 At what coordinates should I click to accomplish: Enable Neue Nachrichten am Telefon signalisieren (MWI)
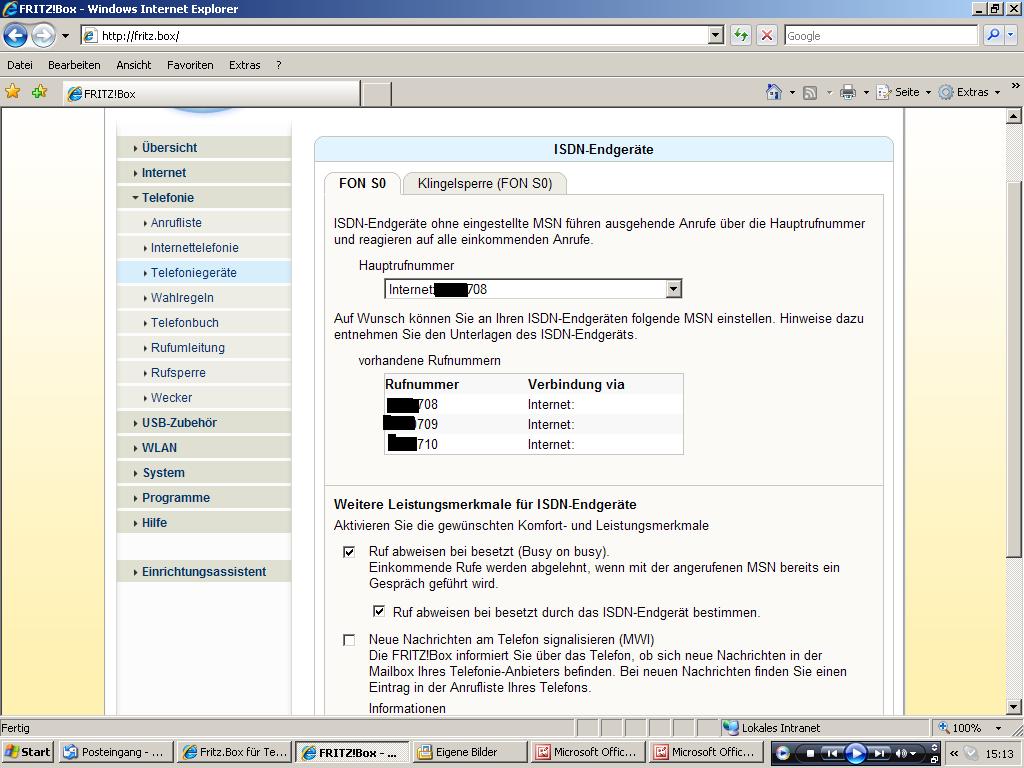pos(349,640)
